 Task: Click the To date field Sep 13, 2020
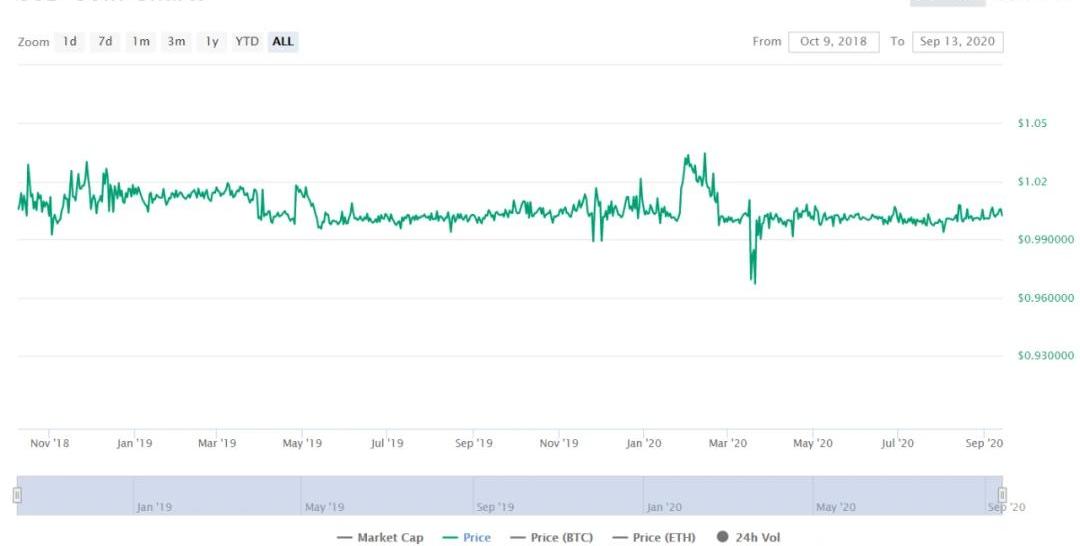tap(957, 42)
